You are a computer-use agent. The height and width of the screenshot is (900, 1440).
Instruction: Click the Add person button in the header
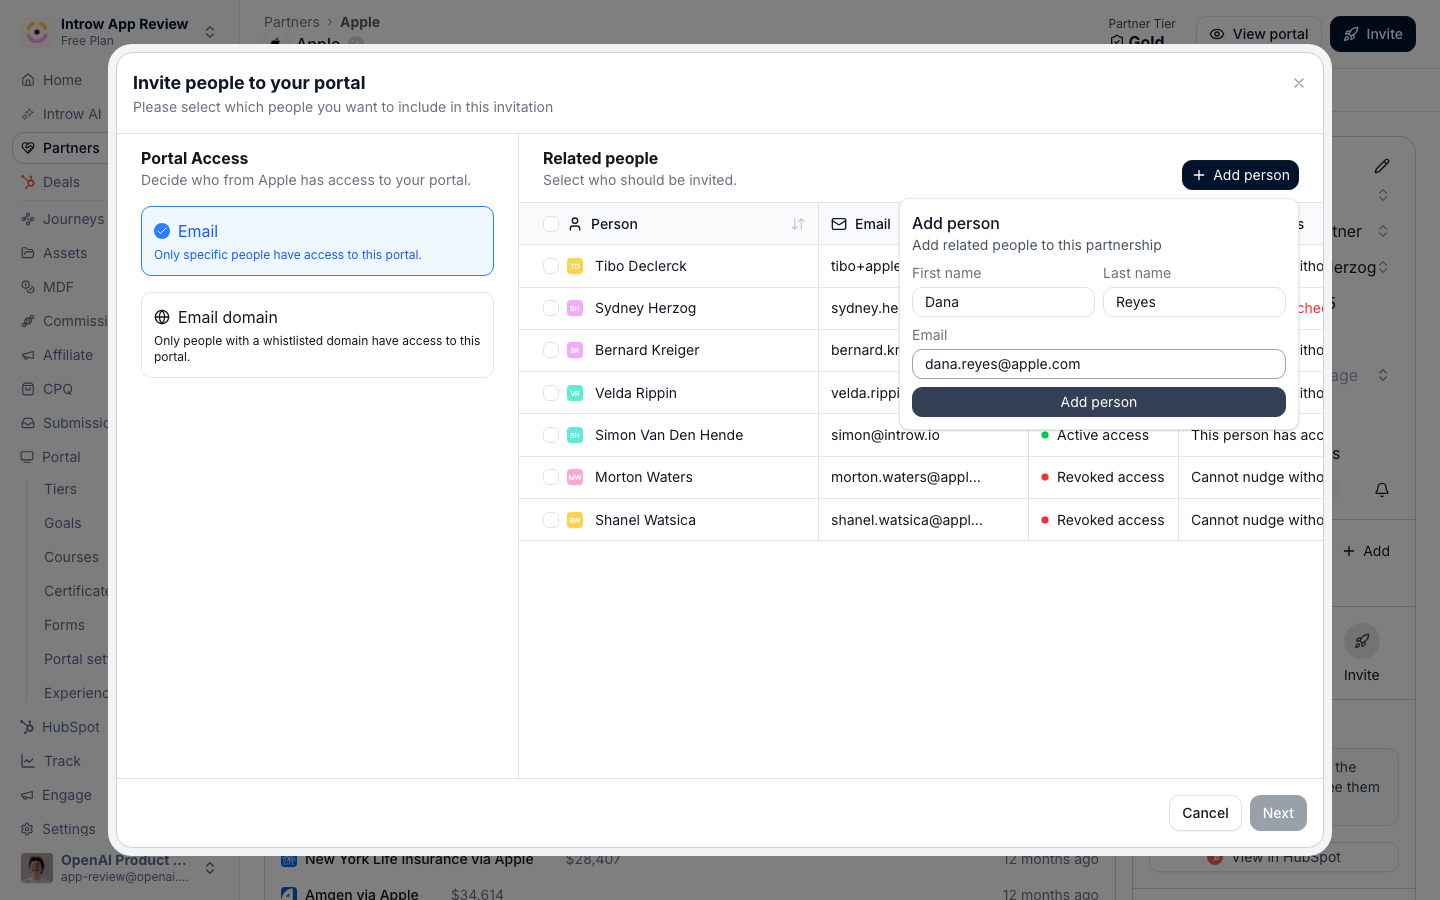[1240, 175]
